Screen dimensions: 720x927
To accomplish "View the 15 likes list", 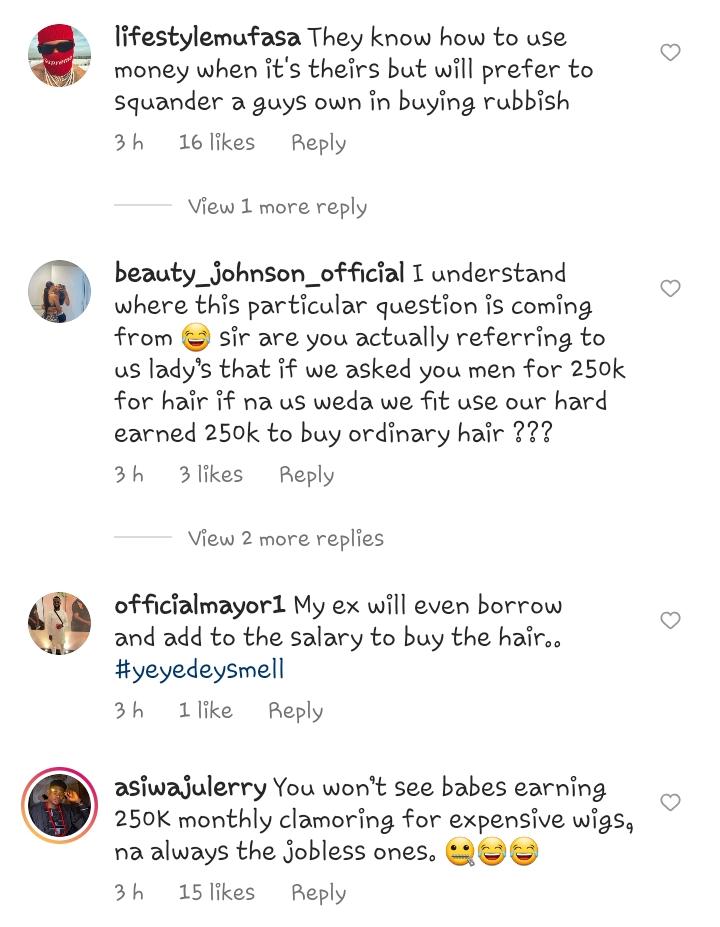I will [x=217, y=892].
